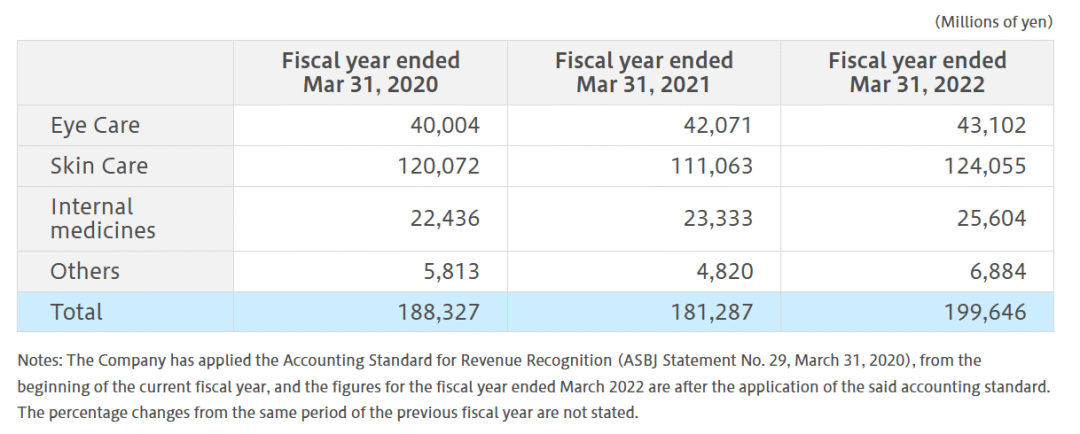
Task: Click the Fiscal year ended Mar 31, 2022 header
Action: pyautogui.click(x=916, y=72)
